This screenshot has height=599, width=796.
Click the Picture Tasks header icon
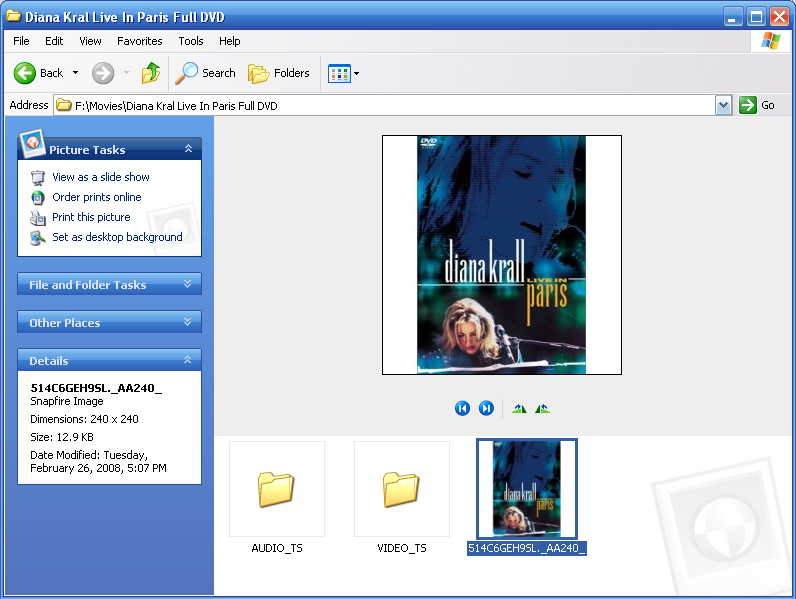click(32, 144)
